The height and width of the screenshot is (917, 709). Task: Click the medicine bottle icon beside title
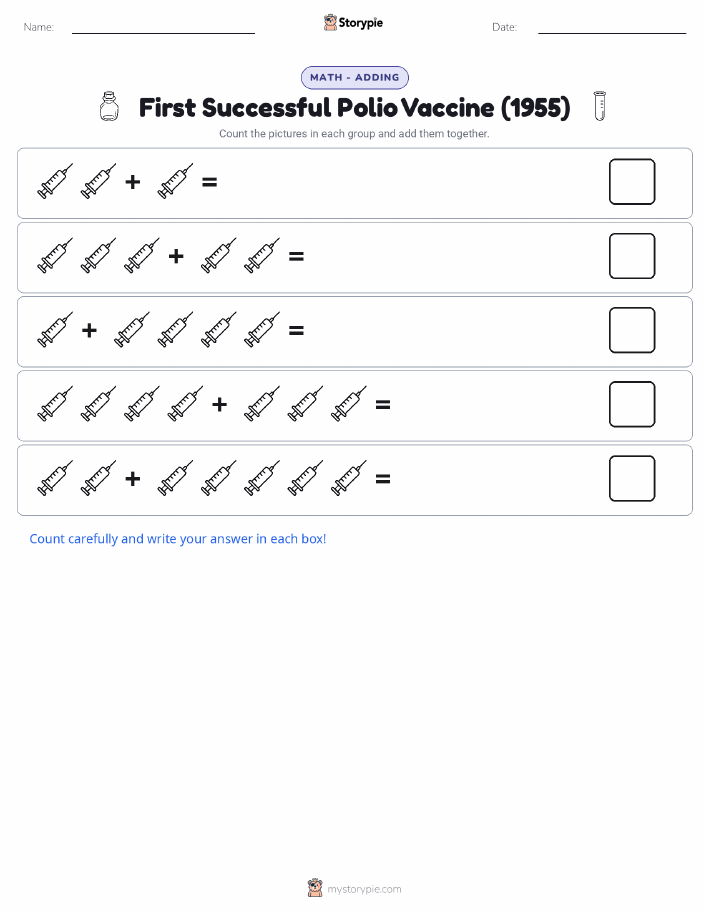pos(109,106)
